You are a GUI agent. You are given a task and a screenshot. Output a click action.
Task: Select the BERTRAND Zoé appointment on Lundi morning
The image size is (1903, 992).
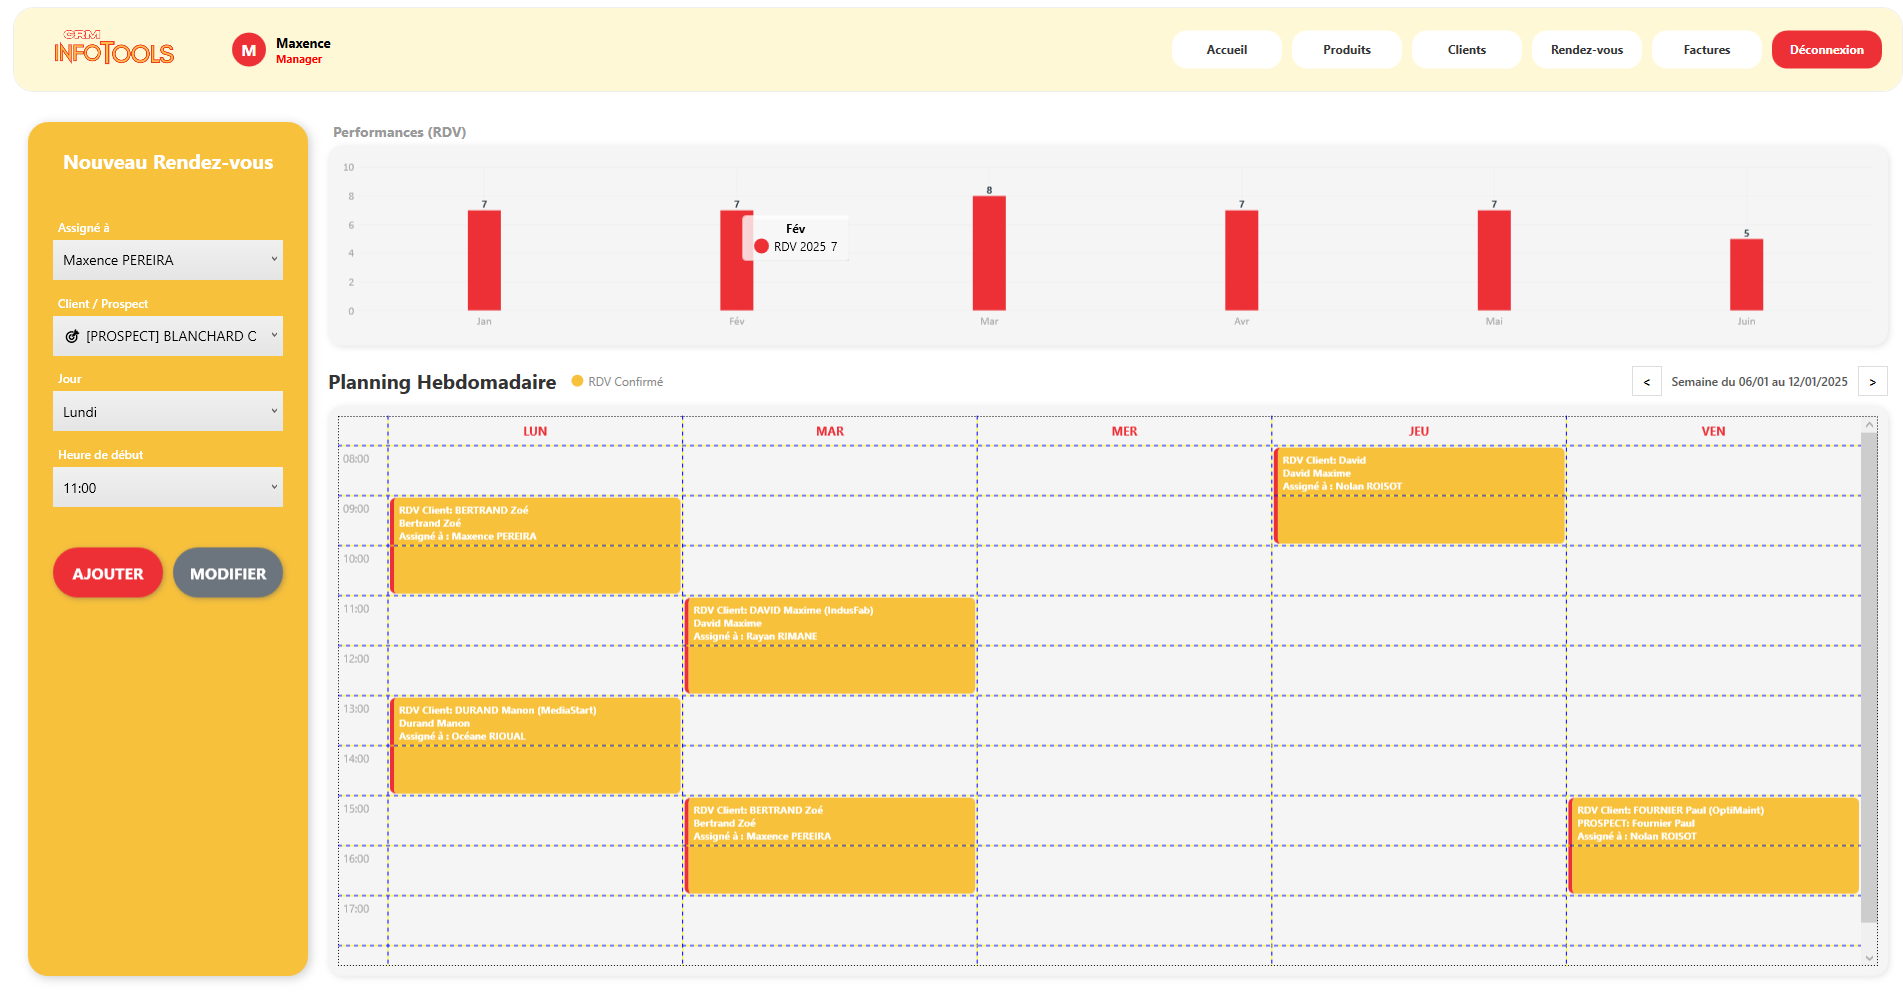click(536, 545)
